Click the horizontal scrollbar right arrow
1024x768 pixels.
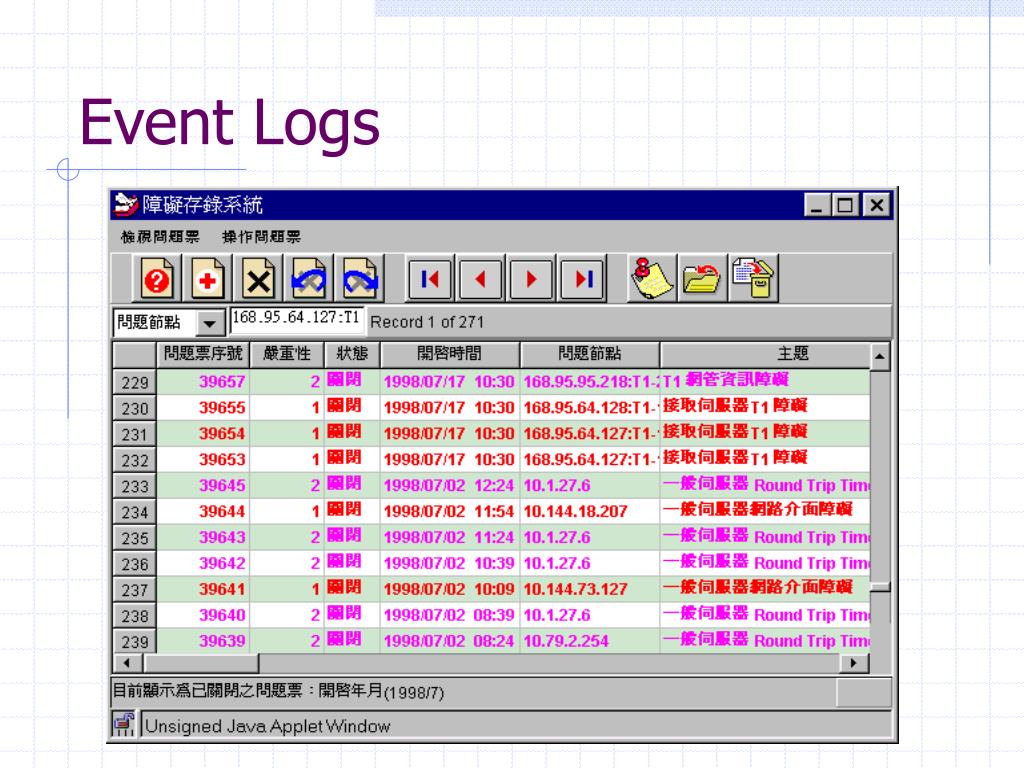pos(854,663)
